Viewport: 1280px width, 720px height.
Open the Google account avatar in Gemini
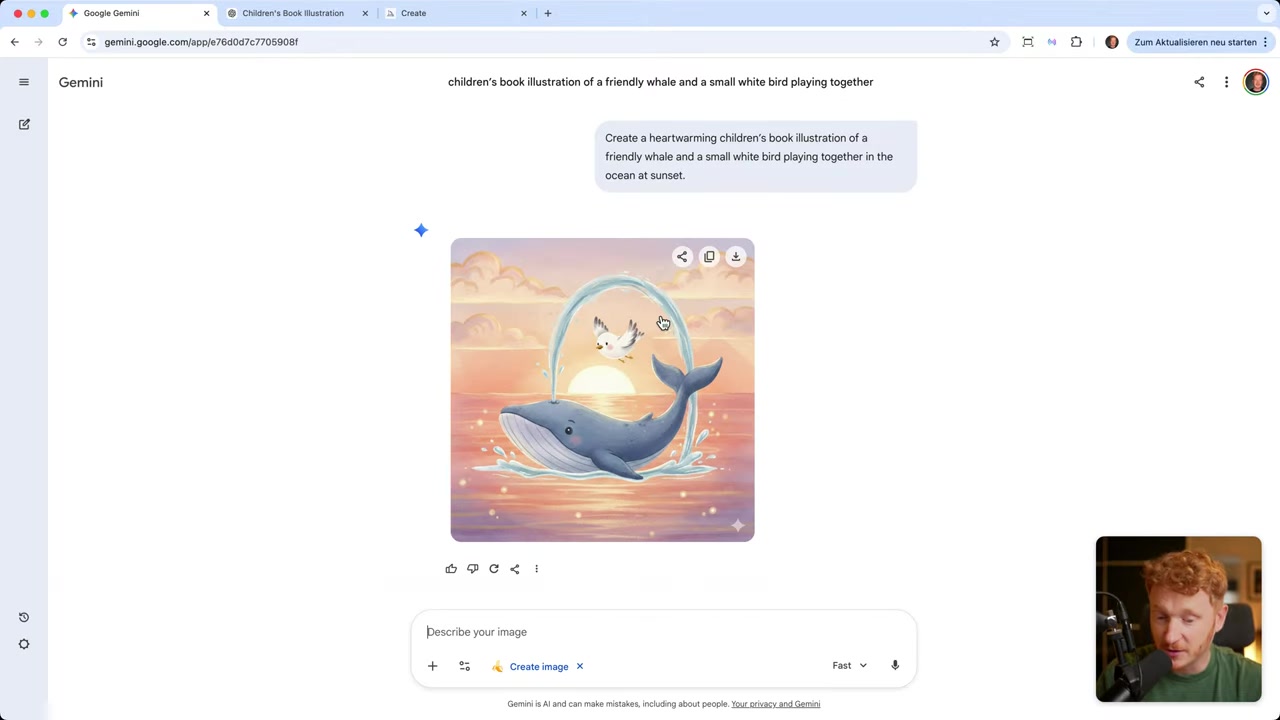point(1255,82)
